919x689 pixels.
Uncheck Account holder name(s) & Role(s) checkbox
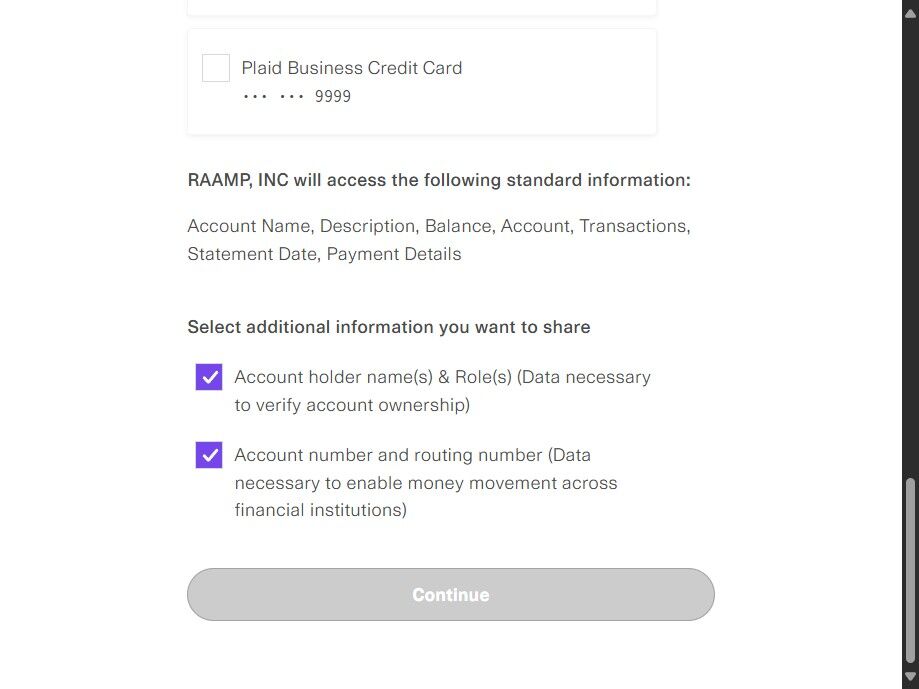click(209, 377)
